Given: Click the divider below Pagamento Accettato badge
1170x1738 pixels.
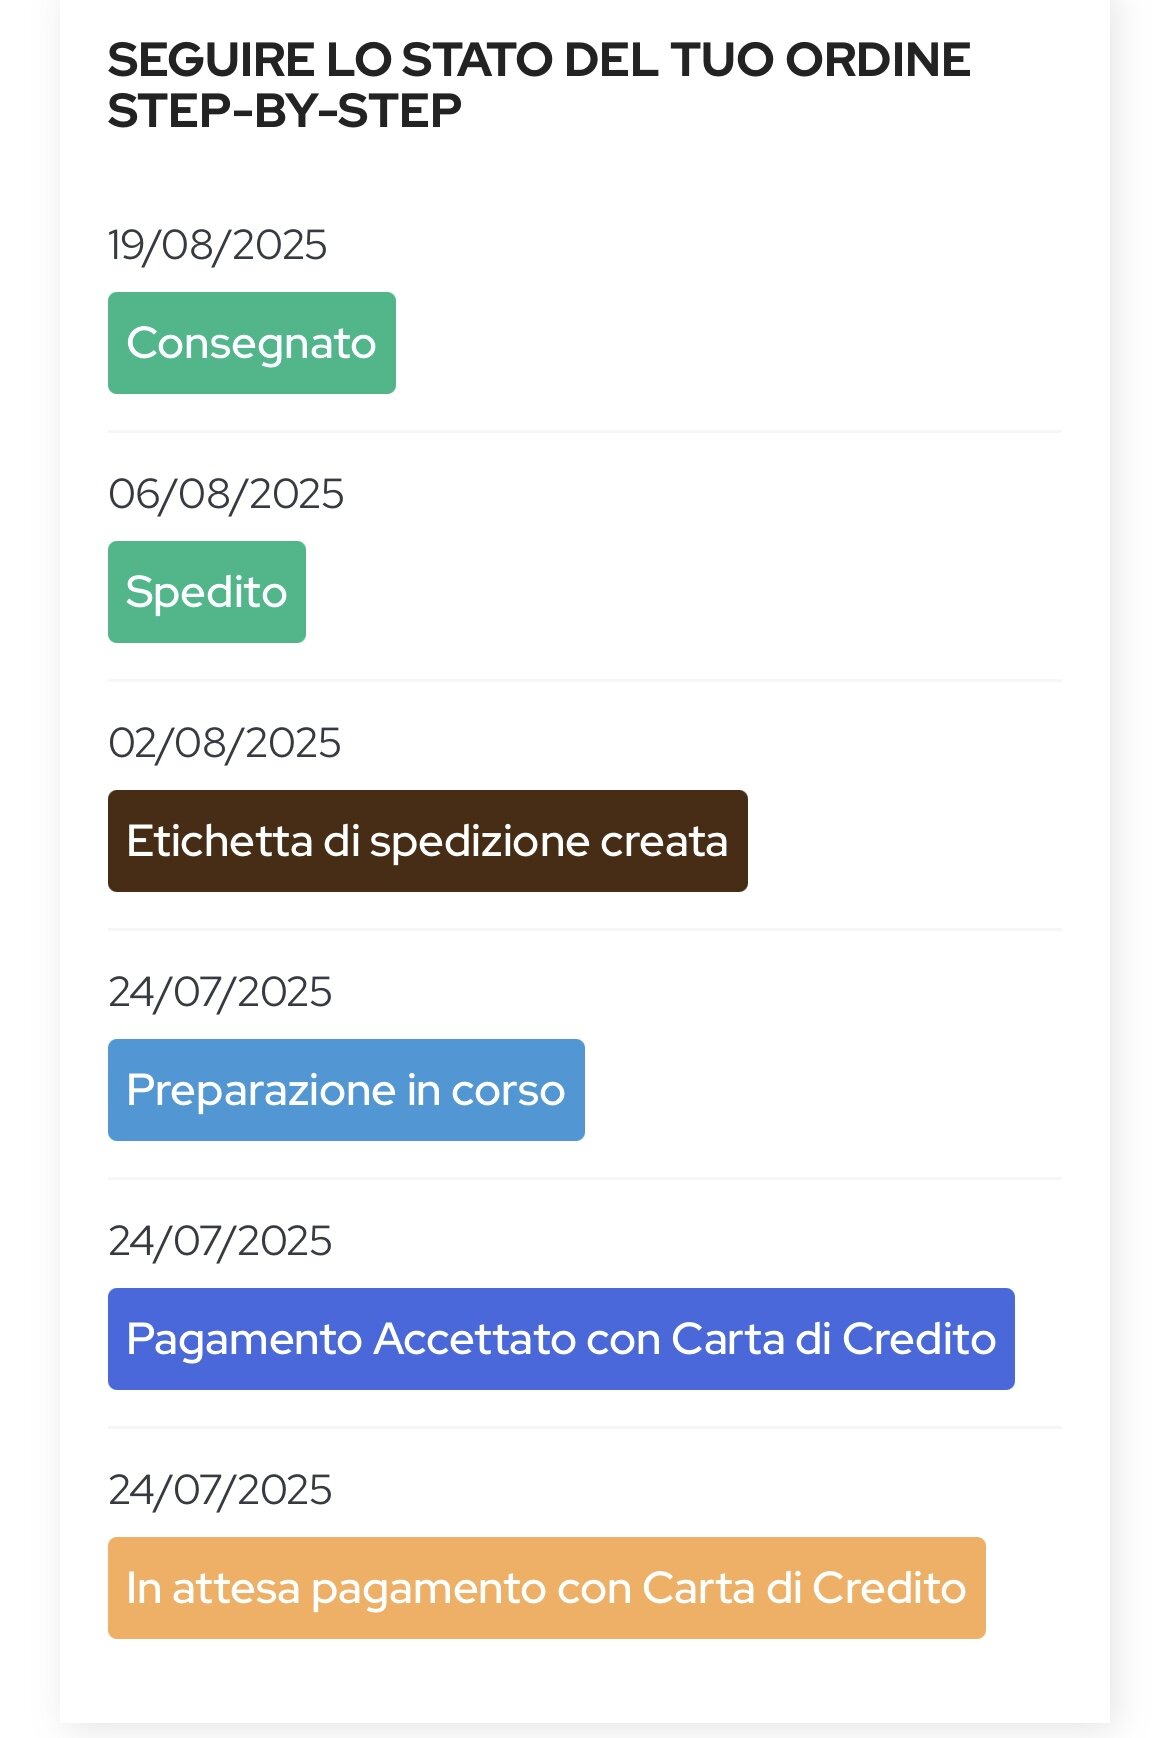Looking at the screenshot, I should point(585,1428).
